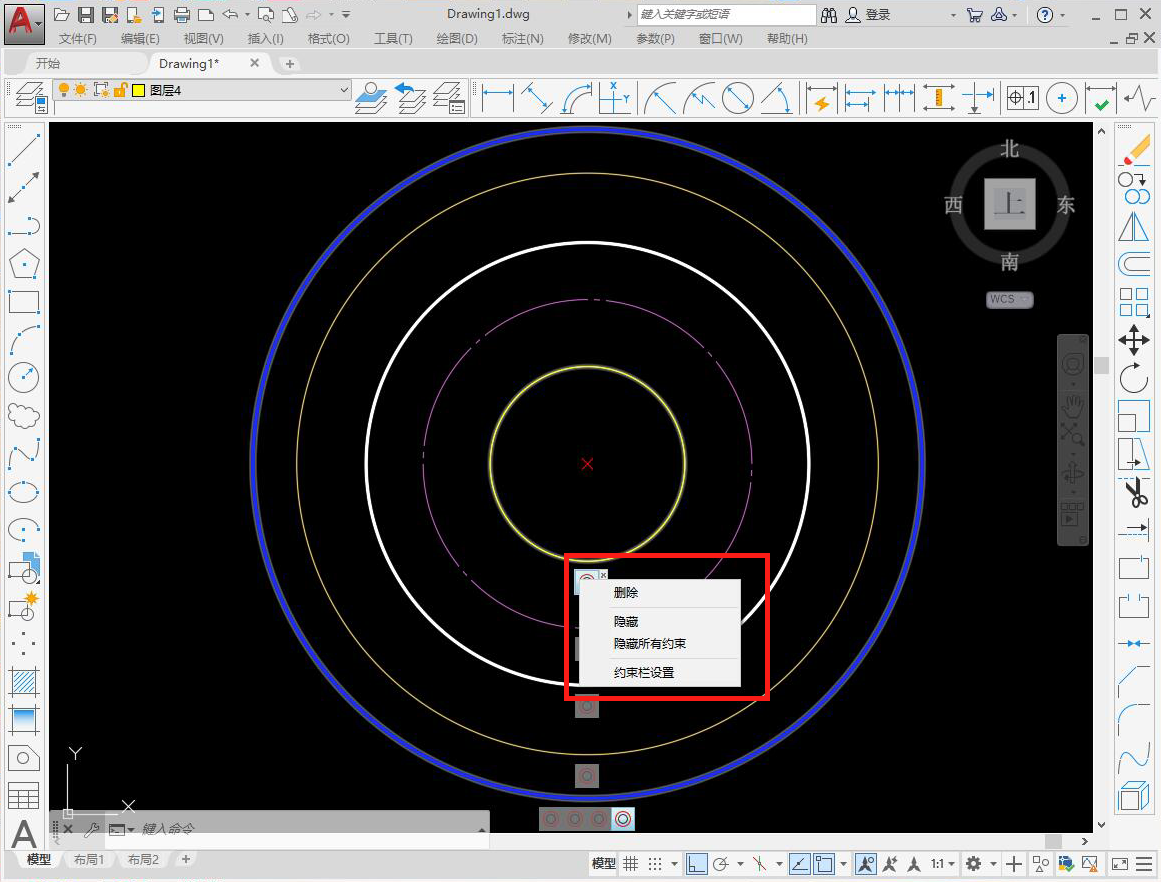The height and width of the screenshot is (882, 1161).
Task: Toggle ortho mode in status bar
Action: (696, 863)
